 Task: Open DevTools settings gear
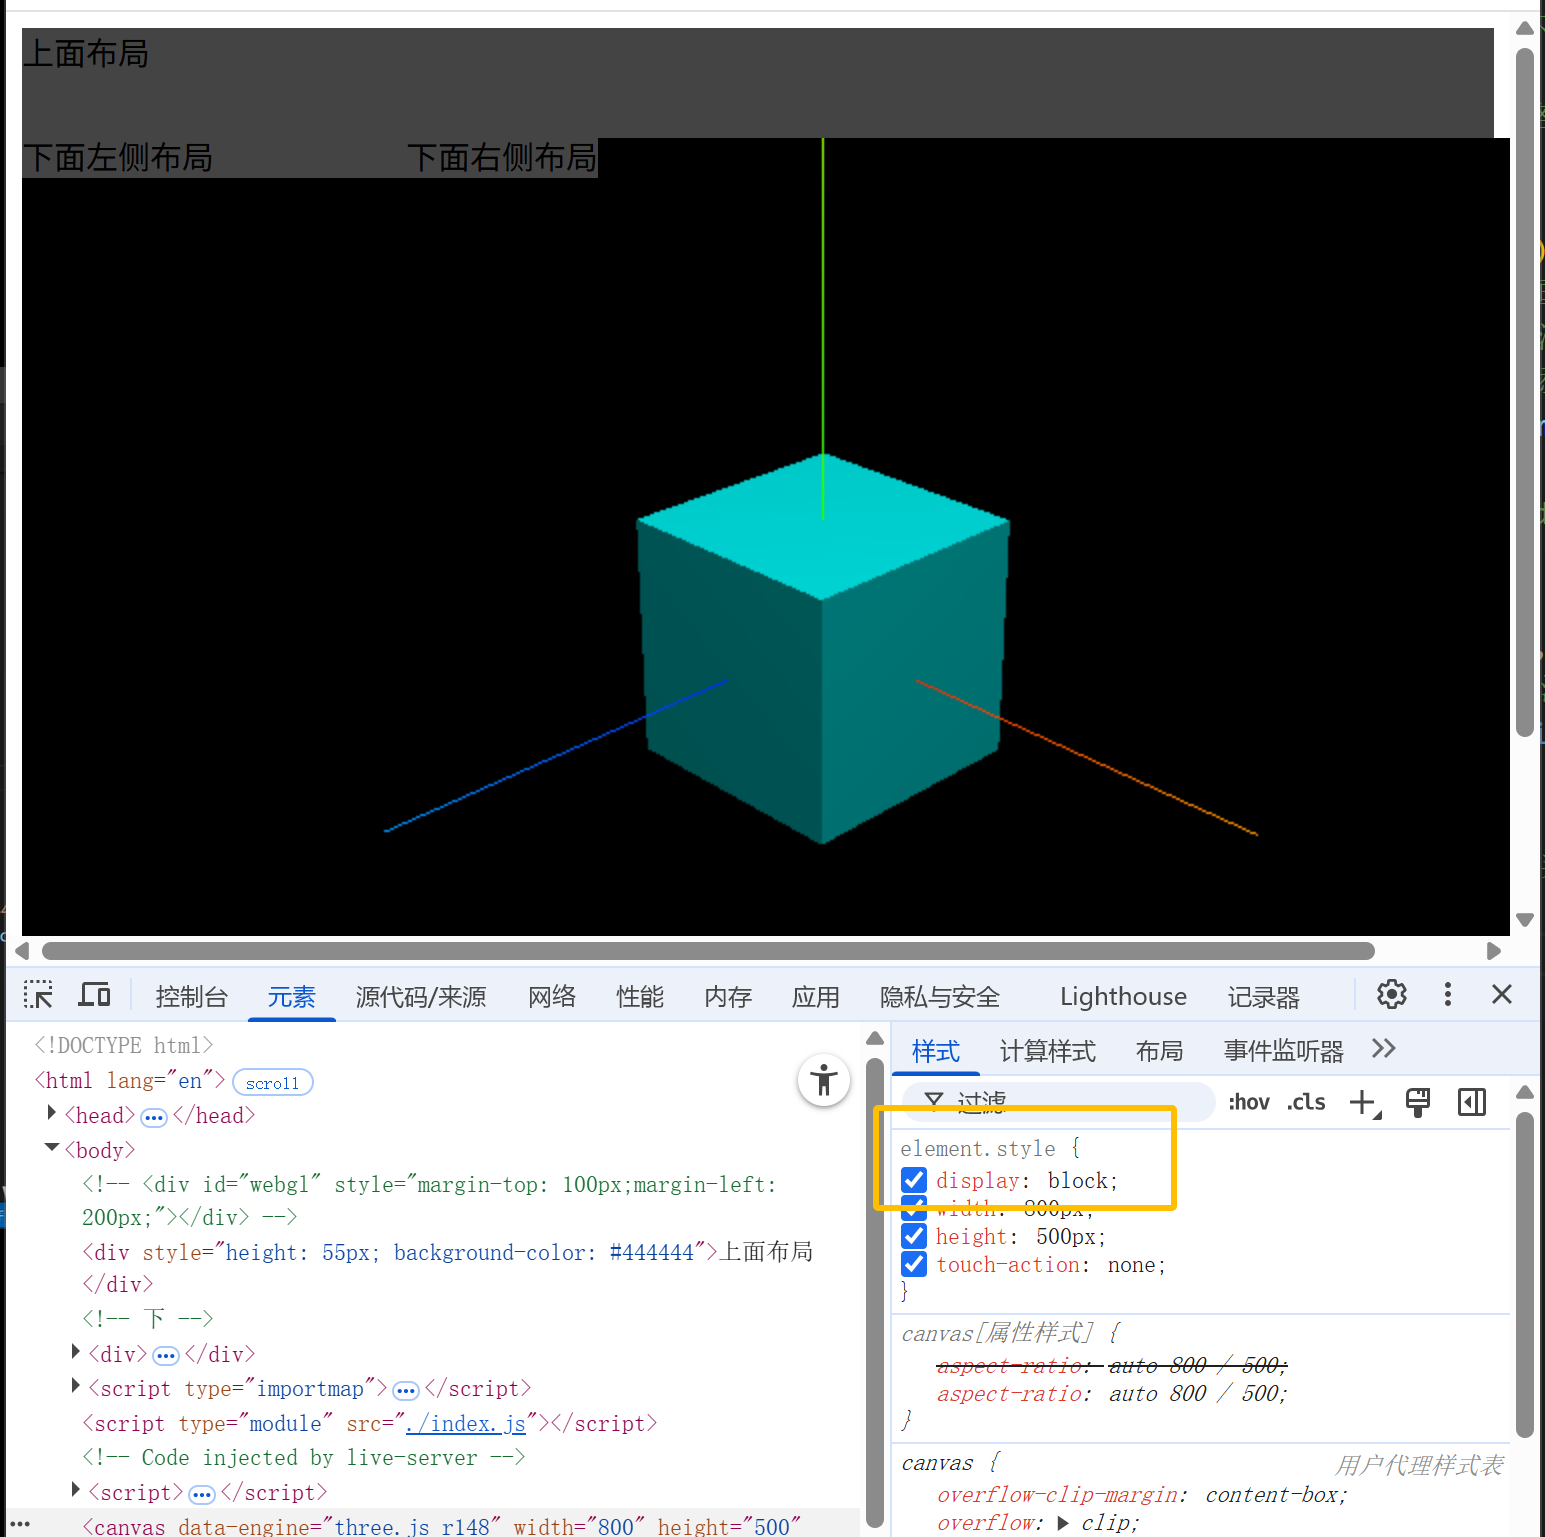pos(1392,994)
